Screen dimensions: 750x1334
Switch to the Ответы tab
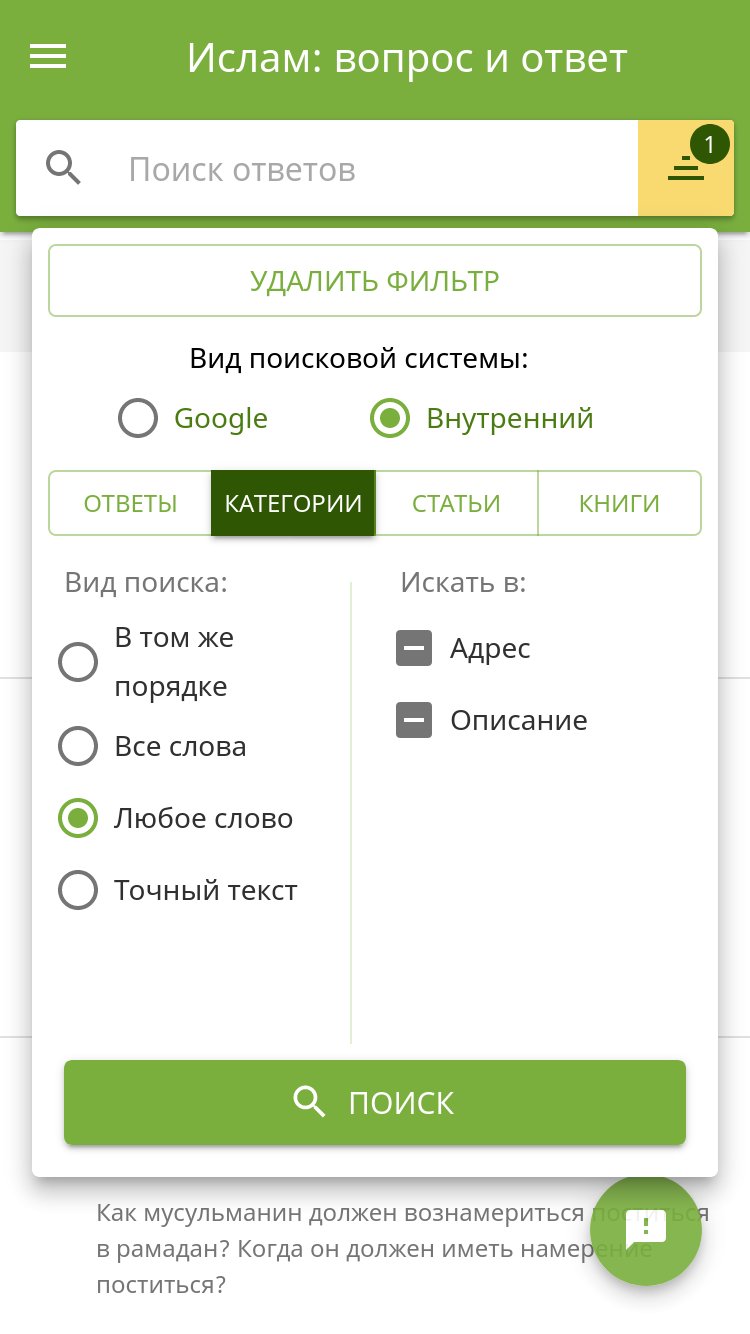tap(130, 503)
